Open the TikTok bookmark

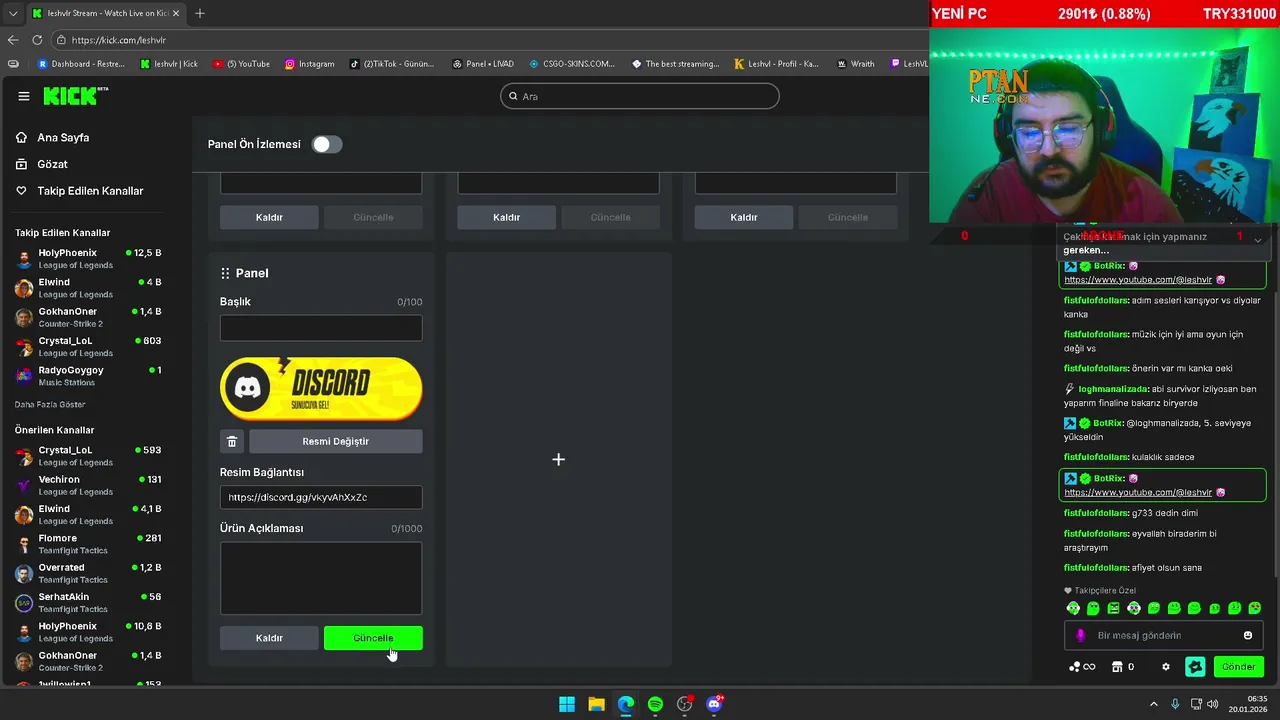pos(392,64)
